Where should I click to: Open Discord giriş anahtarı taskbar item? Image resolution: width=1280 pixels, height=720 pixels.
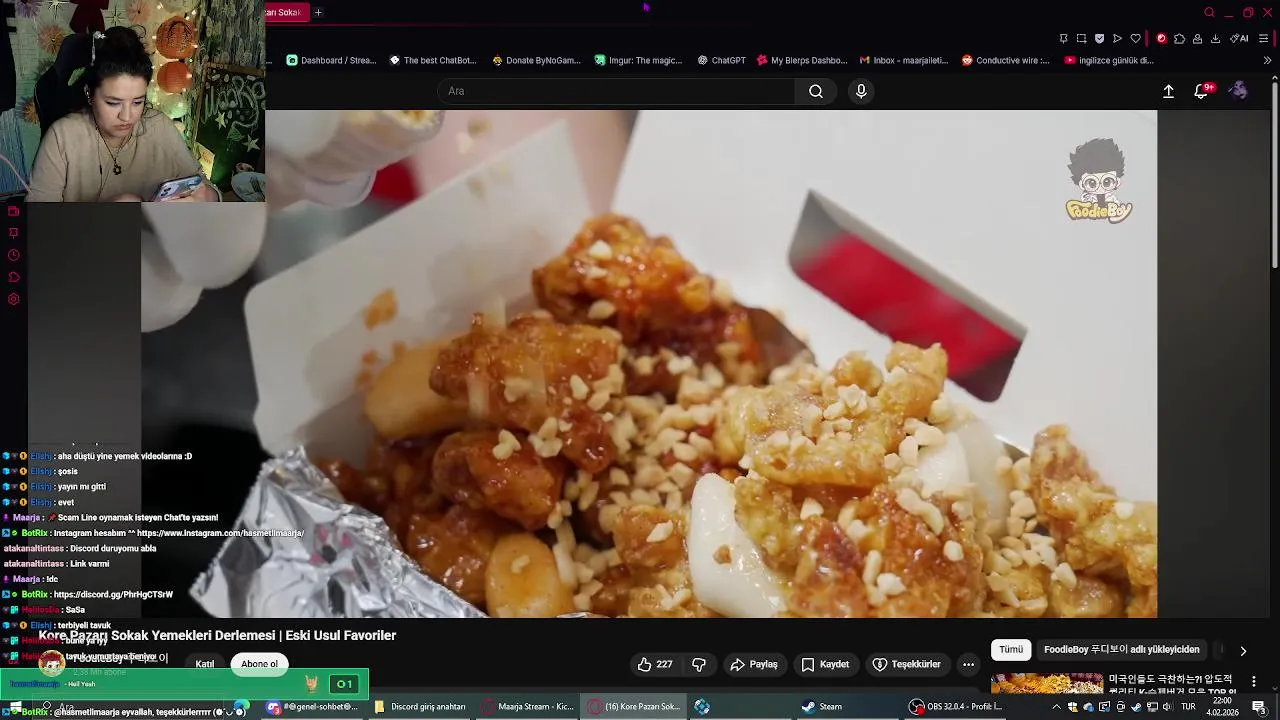coord(418,706)
